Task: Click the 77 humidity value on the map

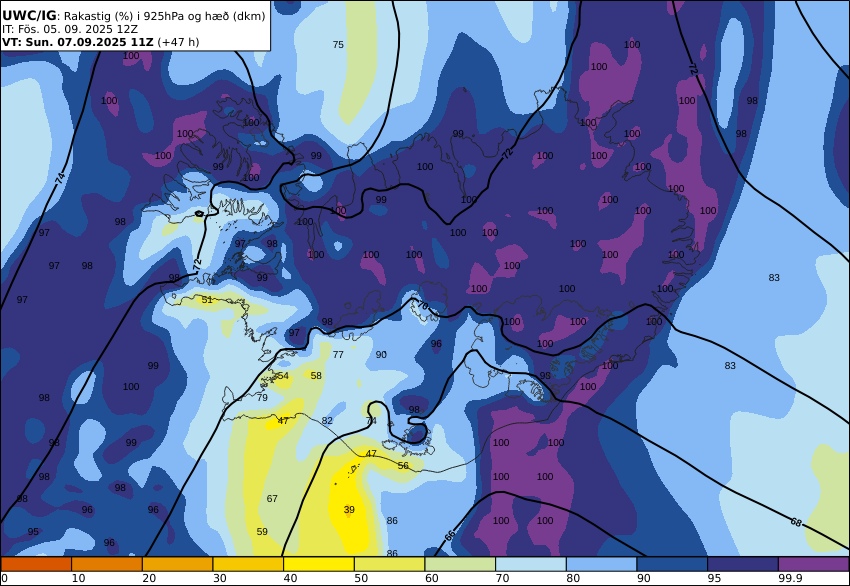Action: 338,355
